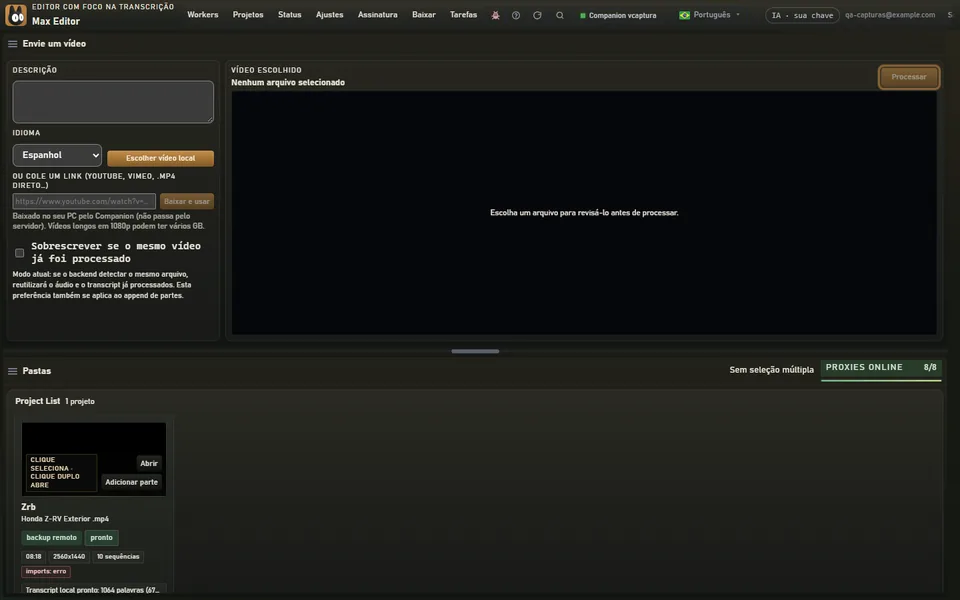Click the backup remoto tag

(x=51, y=538)
